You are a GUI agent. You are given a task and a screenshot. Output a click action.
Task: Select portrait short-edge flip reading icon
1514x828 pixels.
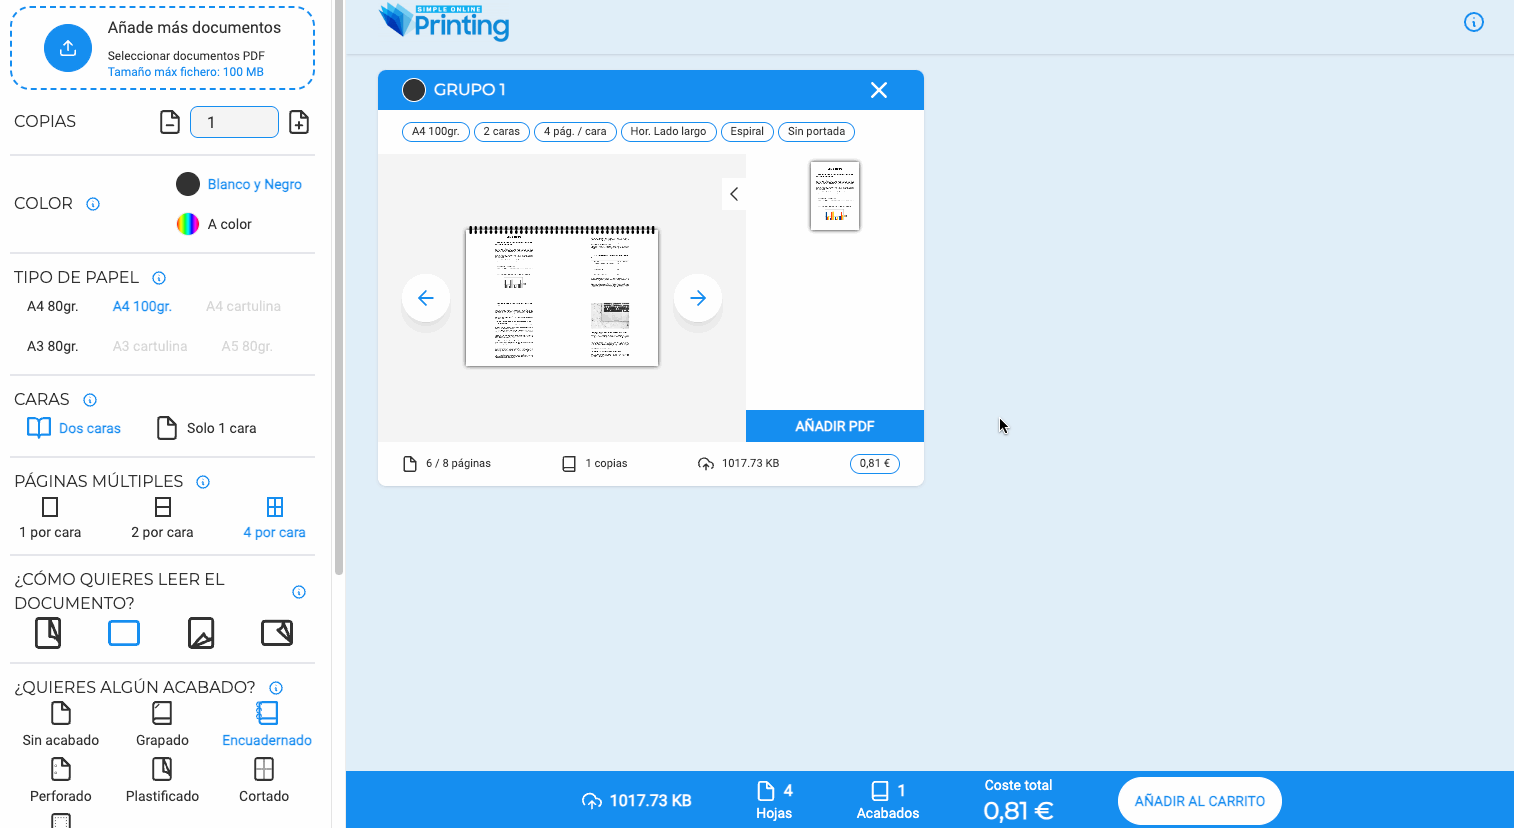(x=201, y=633)
